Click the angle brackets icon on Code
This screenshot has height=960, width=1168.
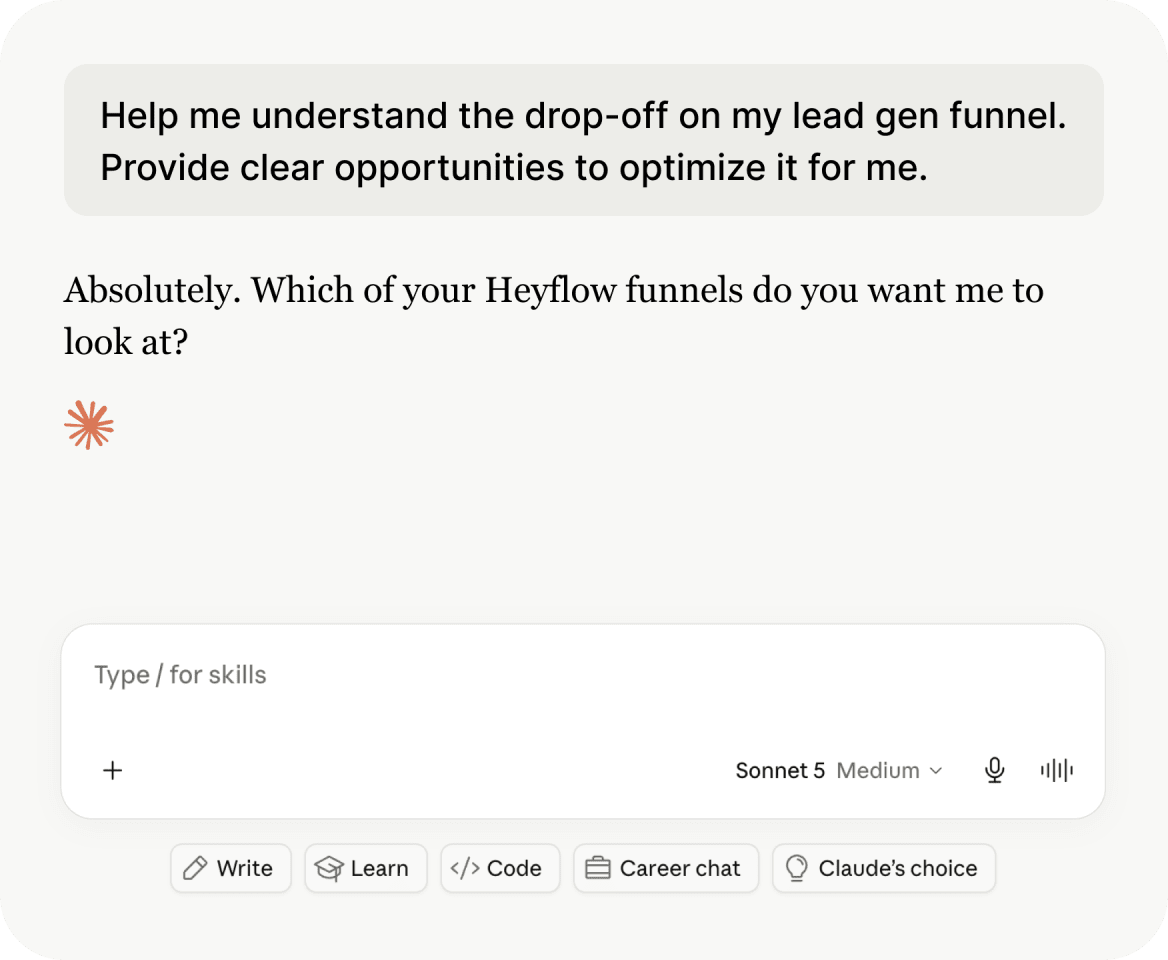tap(465, 868)
